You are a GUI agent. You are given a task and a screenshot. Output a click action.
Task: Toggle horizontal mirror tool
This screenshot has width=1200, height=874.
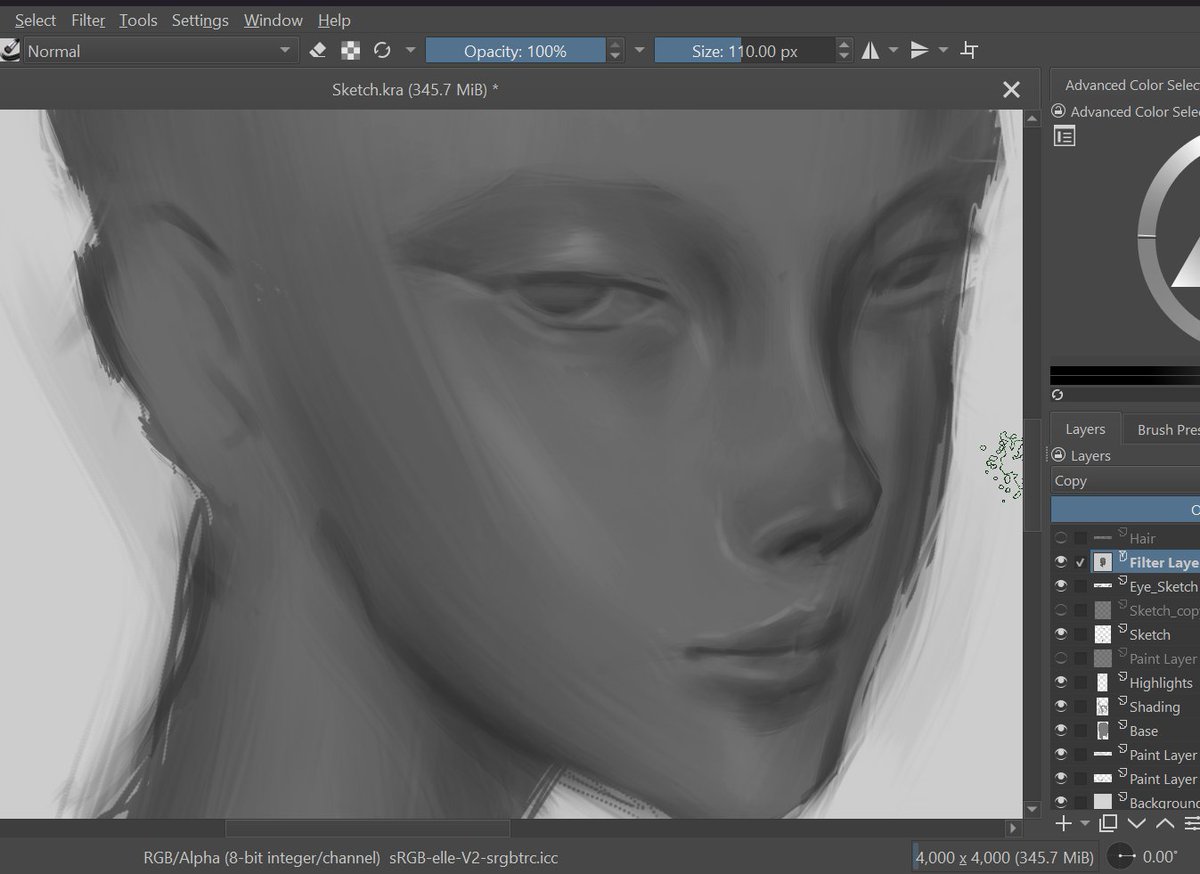[x=872, y=50]
